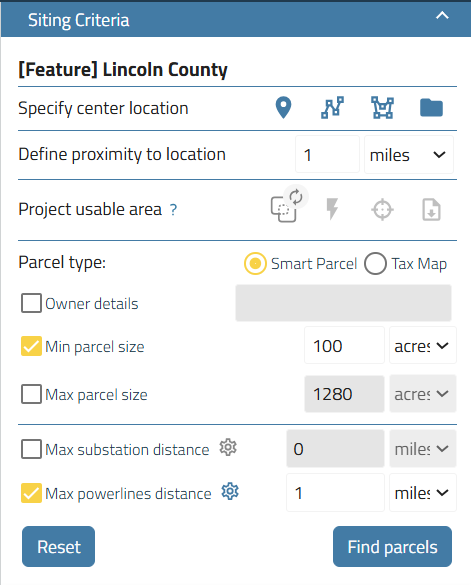Viewport: 471px width, 585px height.
Task: Select the polygon drawing tool icon
Action: pyautogui.click(x=383, y=108)
